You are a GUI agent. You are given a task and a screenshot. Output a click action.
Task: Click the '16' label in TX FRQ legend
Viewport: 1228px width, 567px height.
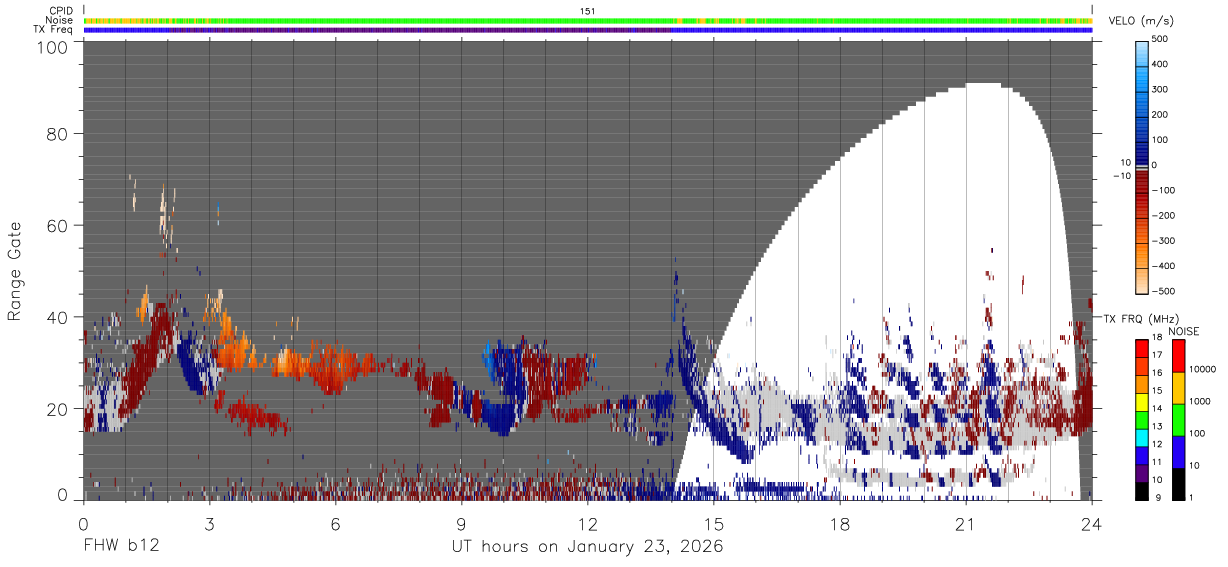tap(1158, 373)
